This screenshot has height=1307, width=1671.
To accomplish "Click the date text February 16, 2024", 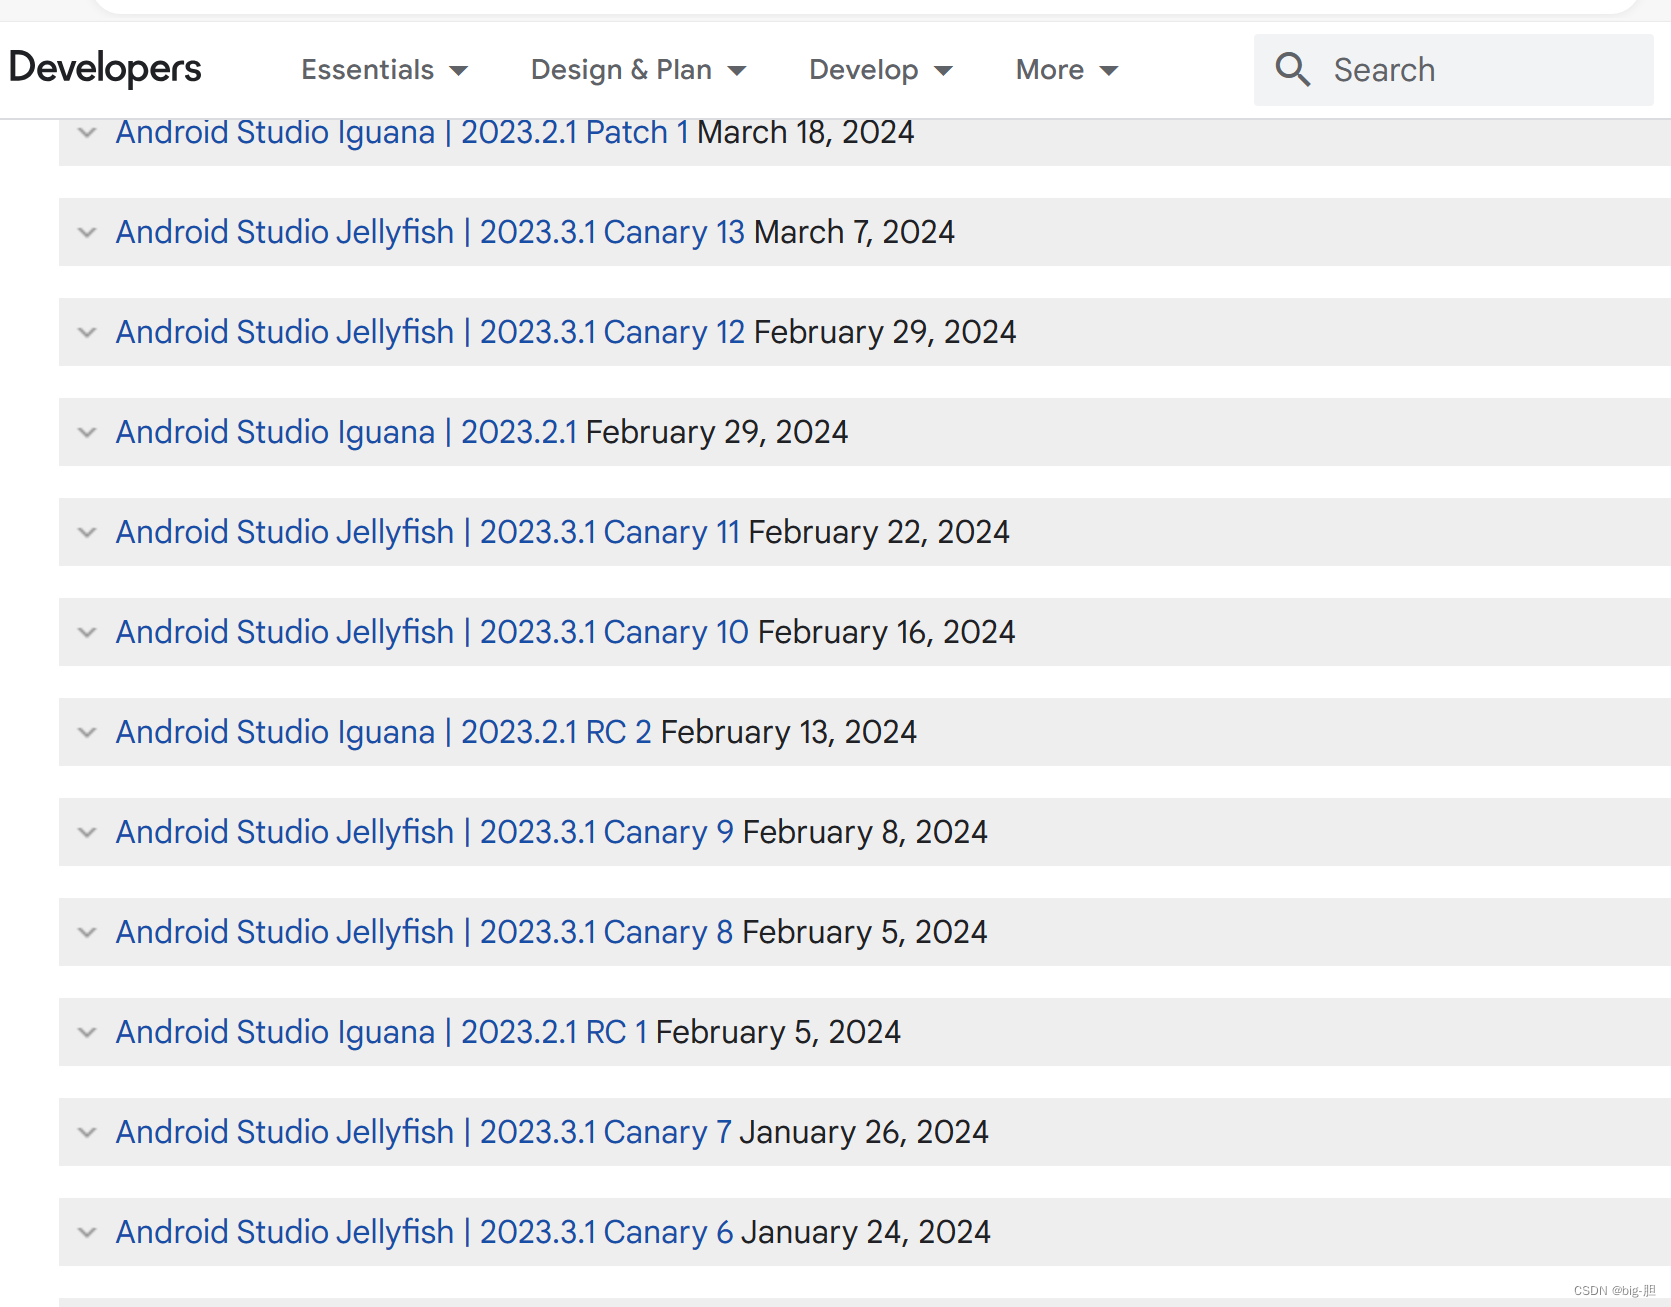I will 886,632.
